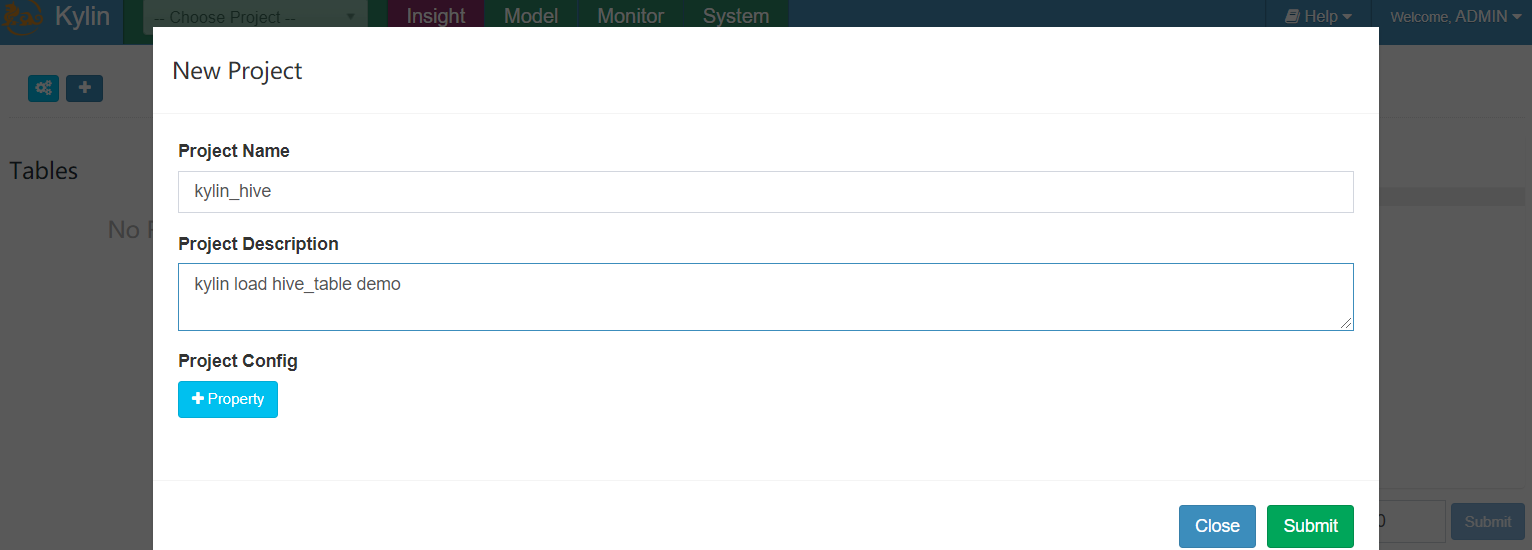Click the Tables heading behind dialog
This screenshot has height=550, width=1532.
coord(44,171)
